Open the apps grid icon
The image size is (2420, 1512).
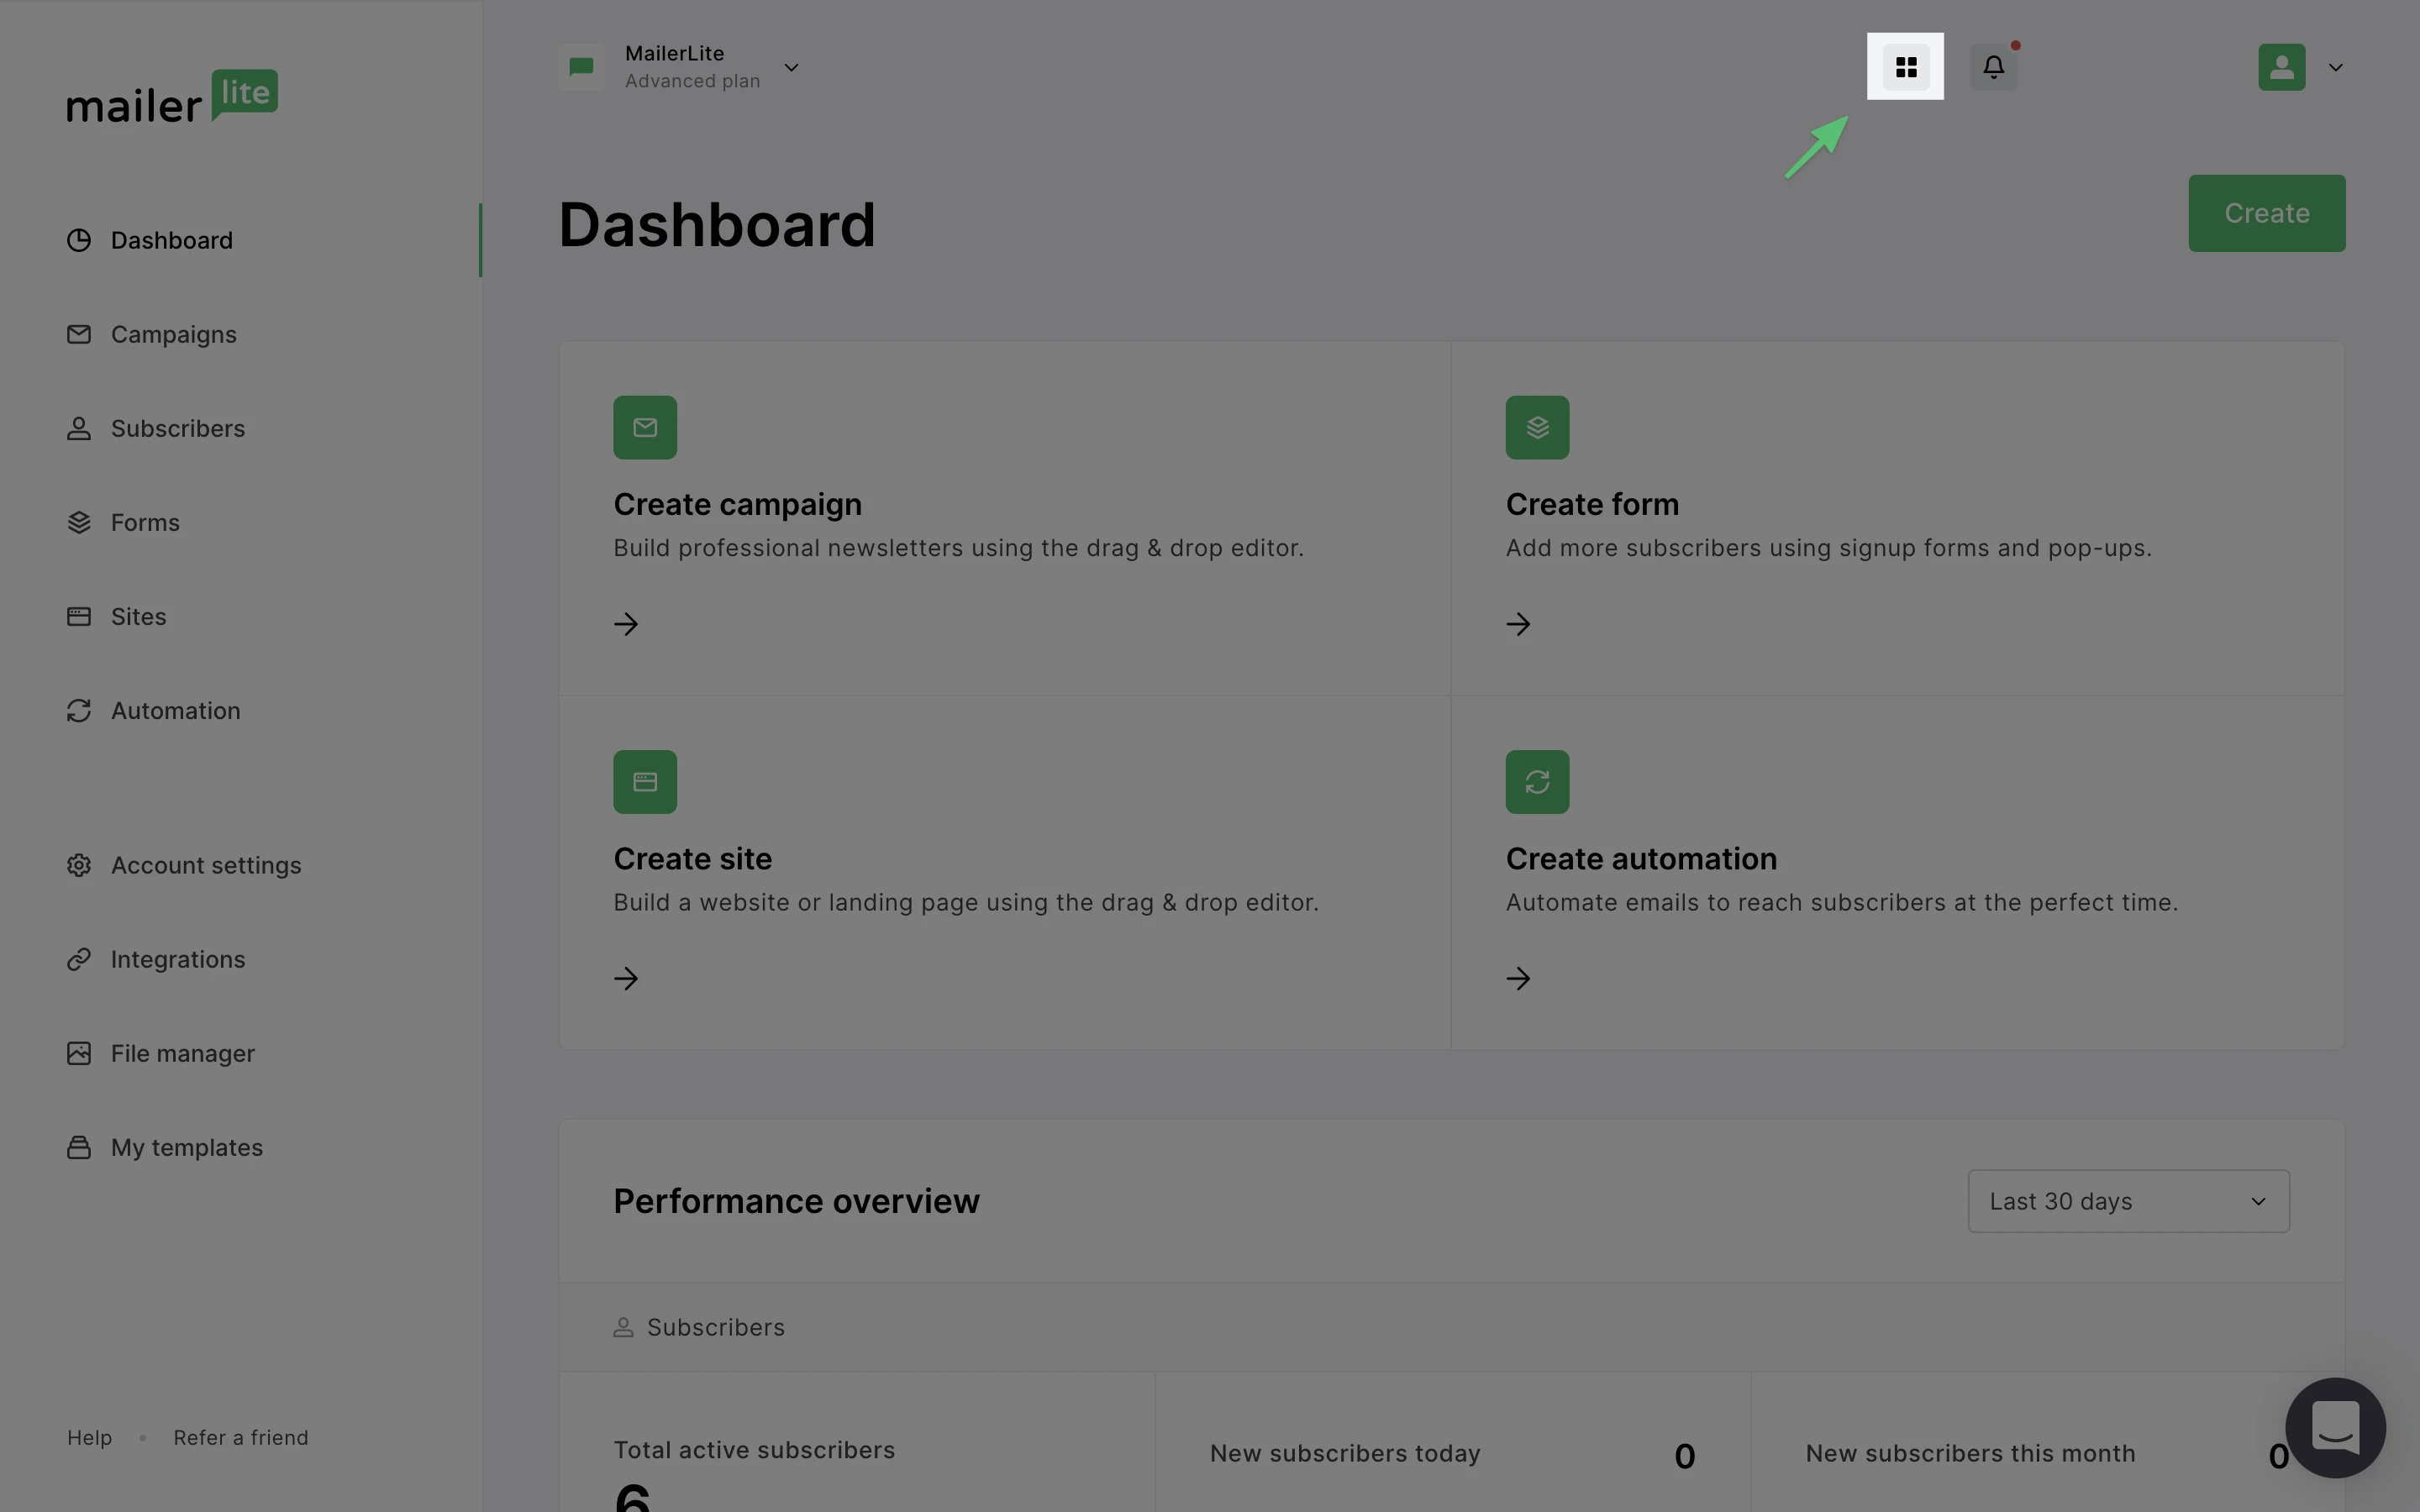1905,67
